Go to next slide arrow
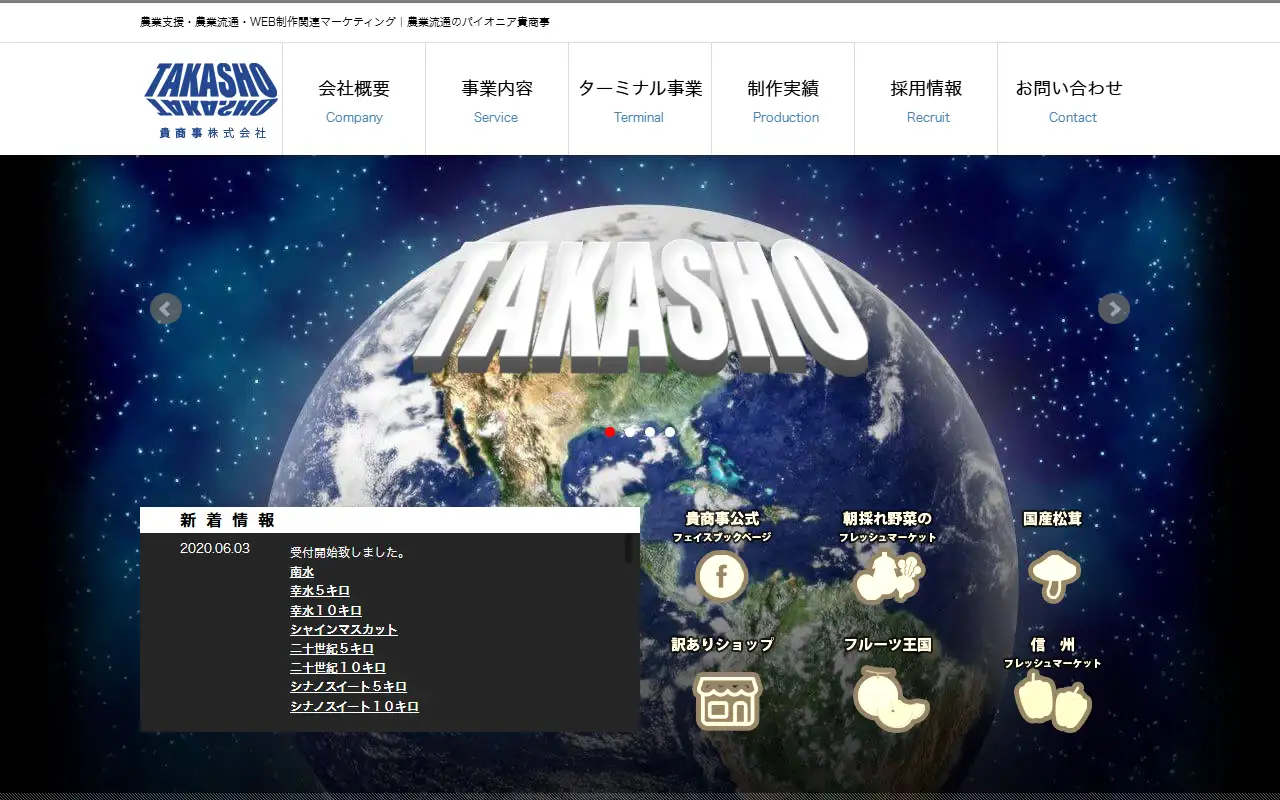Viewport: 1280px width, 800px height. pyautogui.click(x=1114, y=309)
